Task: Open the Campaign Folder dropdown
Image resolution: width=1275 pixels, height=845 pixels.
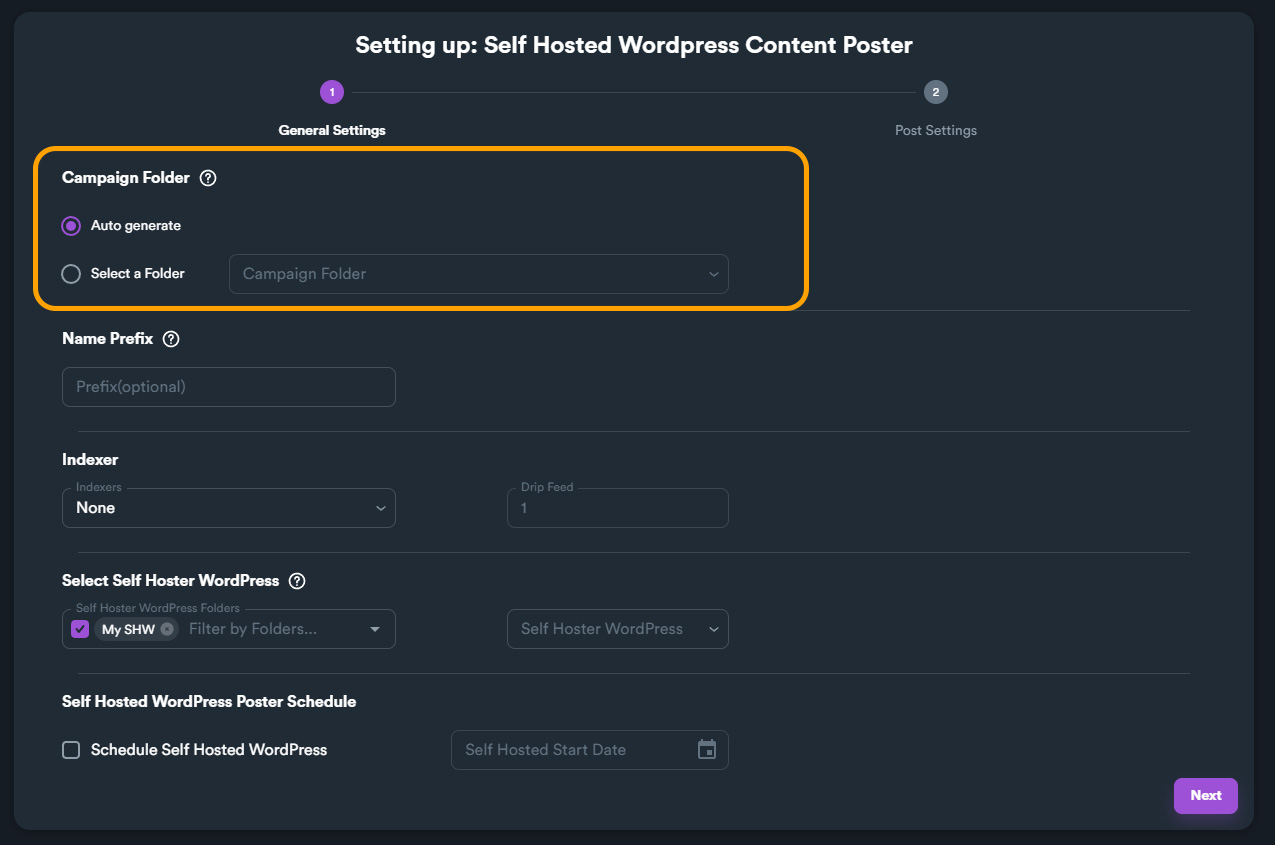Action: click(x=478, y=274)
